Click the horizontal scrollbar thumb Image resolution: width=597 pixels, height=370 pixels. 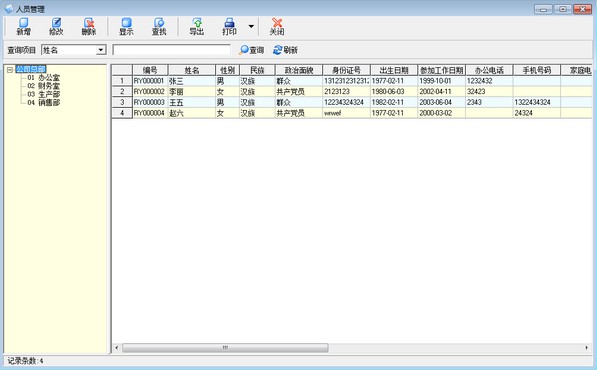[225, 348]
